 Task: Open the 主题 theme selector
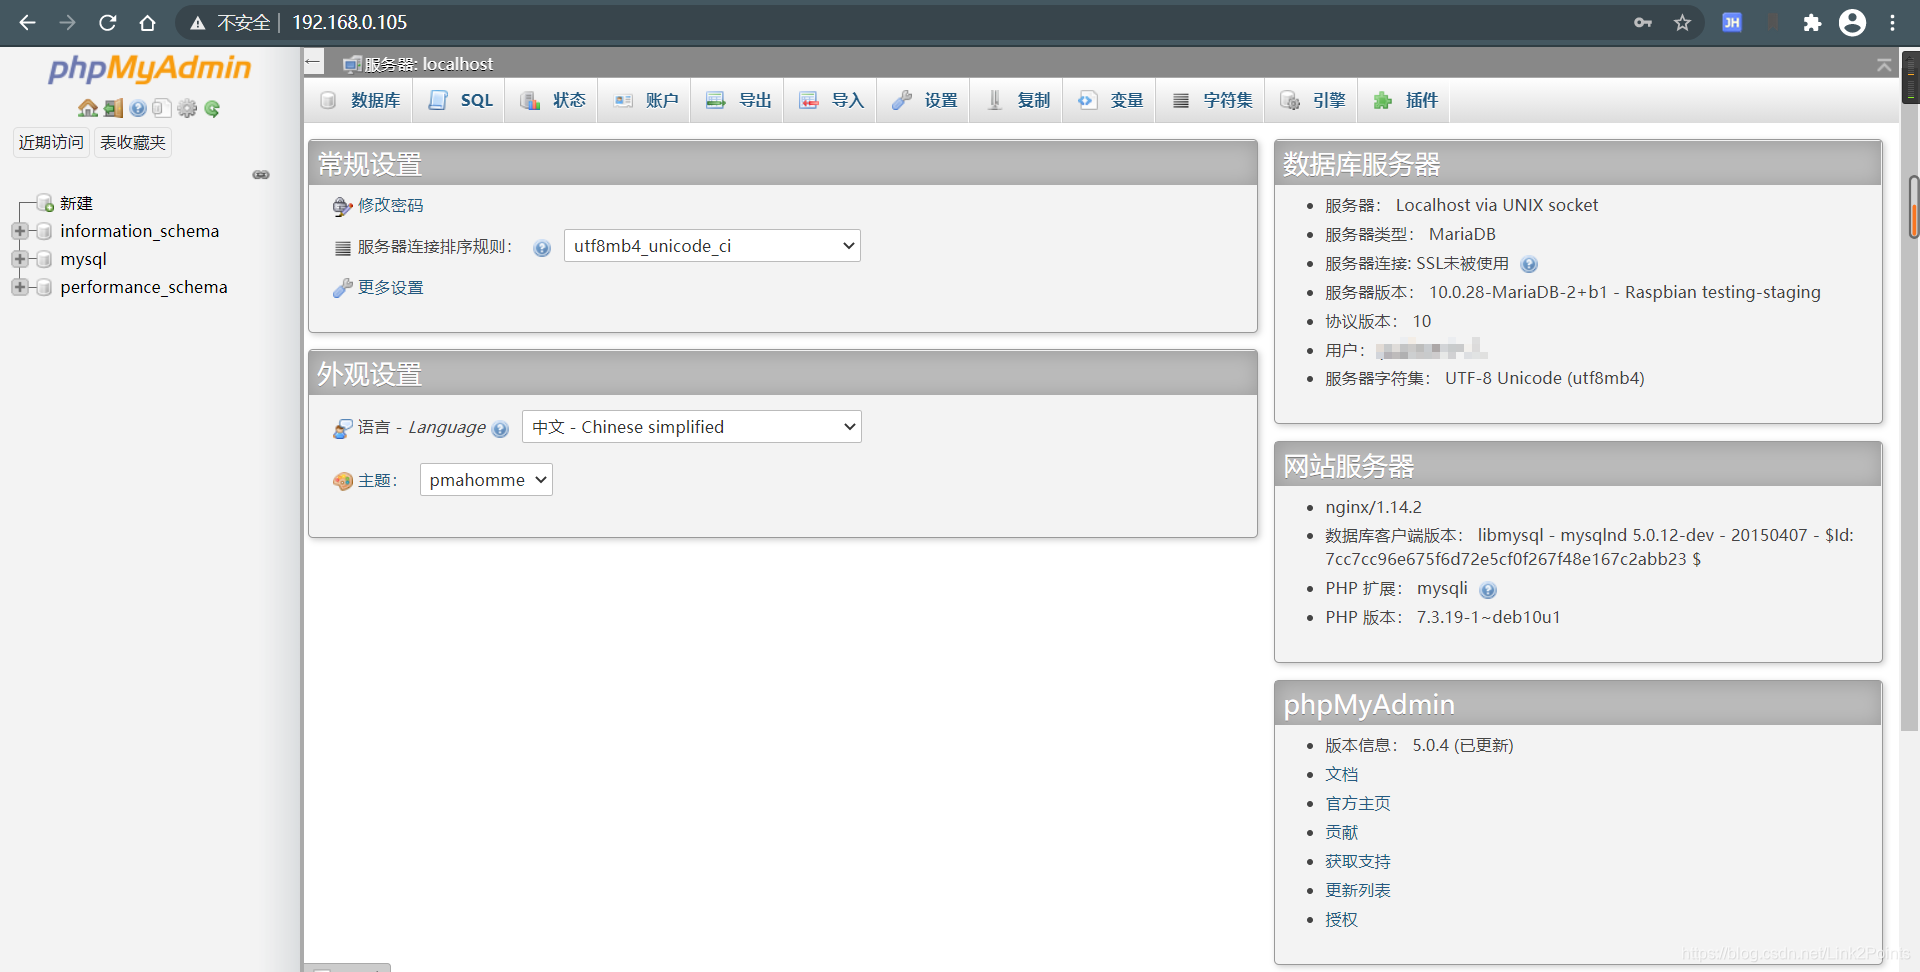tap(486, 479)
